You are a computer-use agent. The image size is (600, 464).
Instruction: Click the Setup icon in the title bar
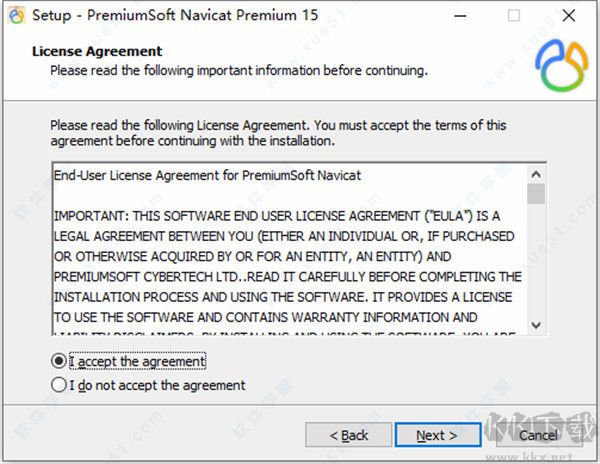pos(15,16)
